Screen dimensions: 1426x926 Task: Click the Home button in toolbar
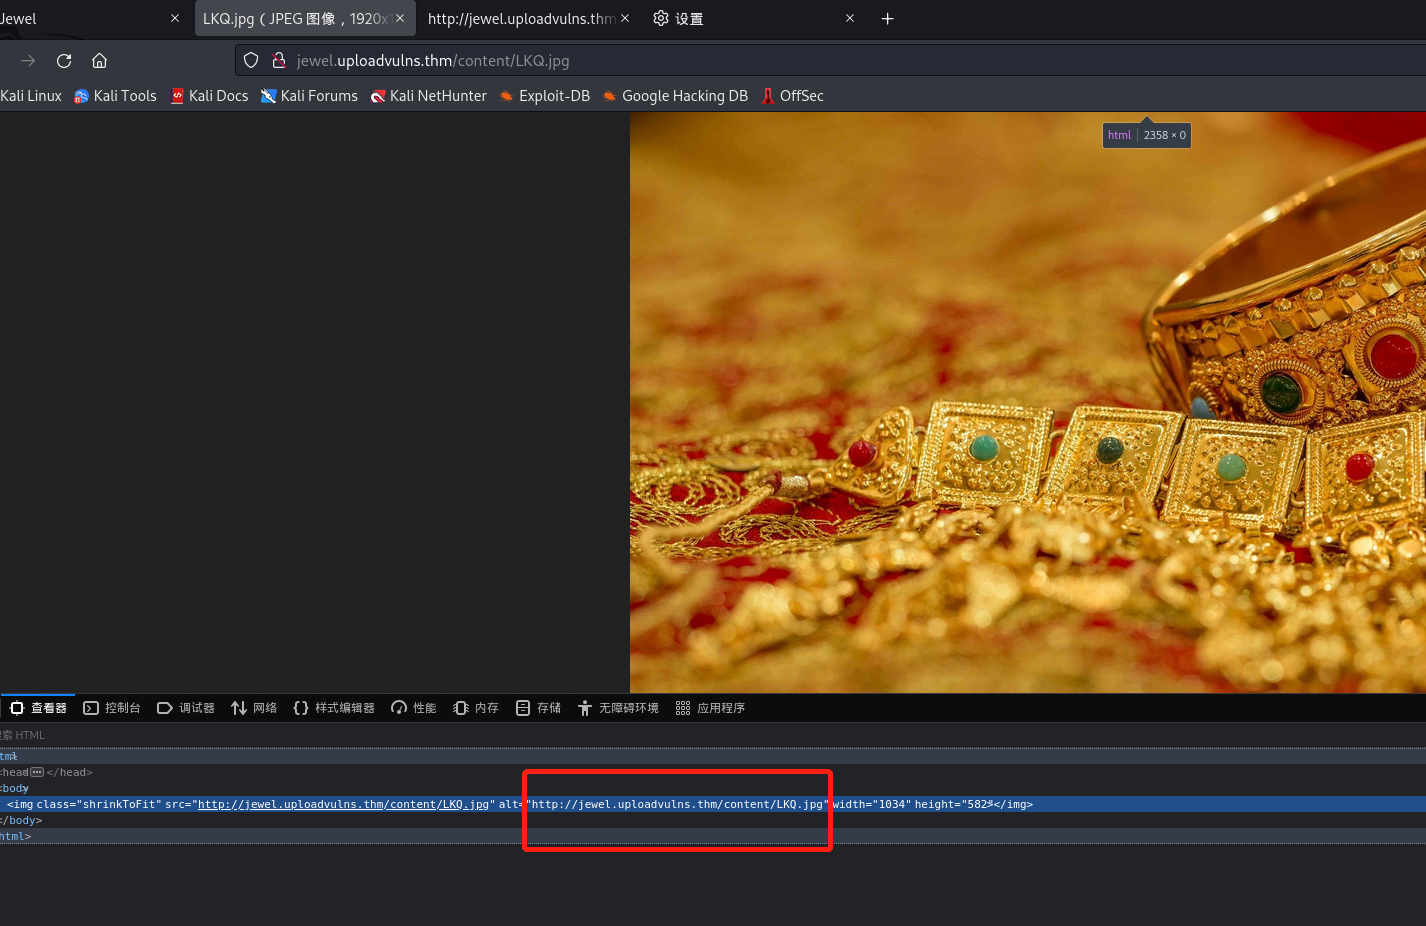tap(99, 61)
